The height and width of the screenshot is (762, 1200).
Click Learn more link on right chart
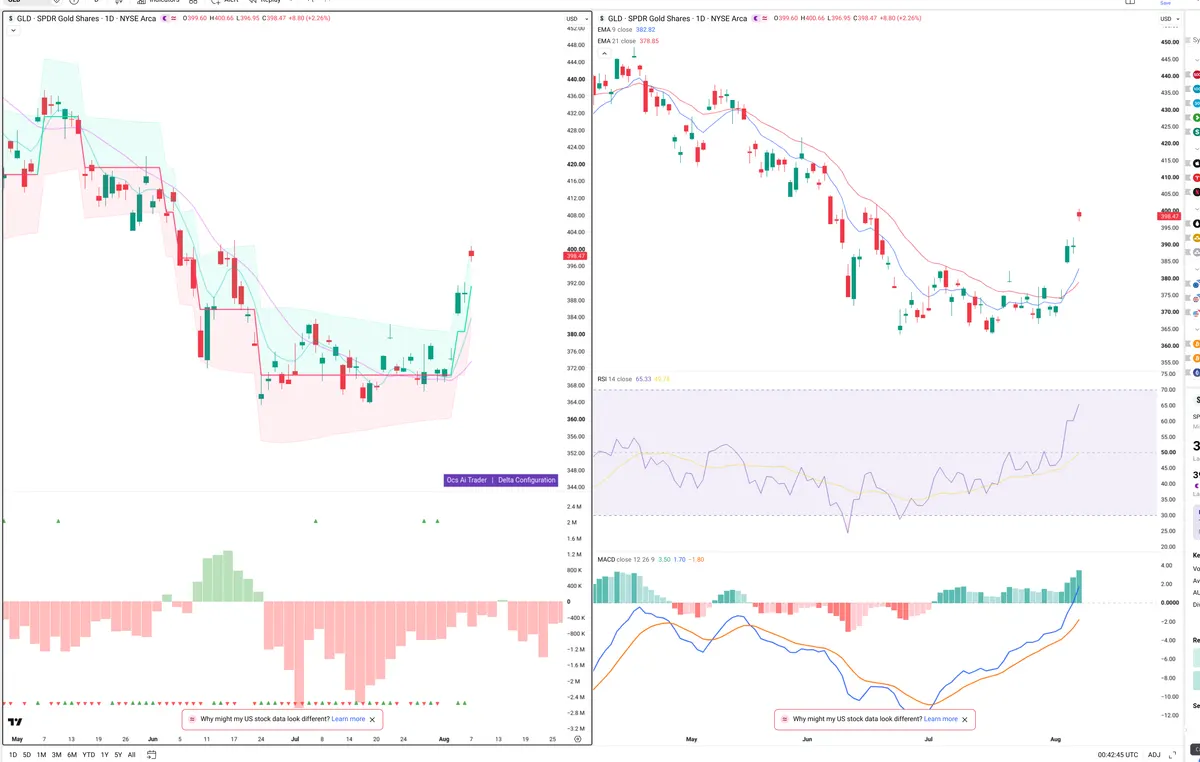point(941,719)
